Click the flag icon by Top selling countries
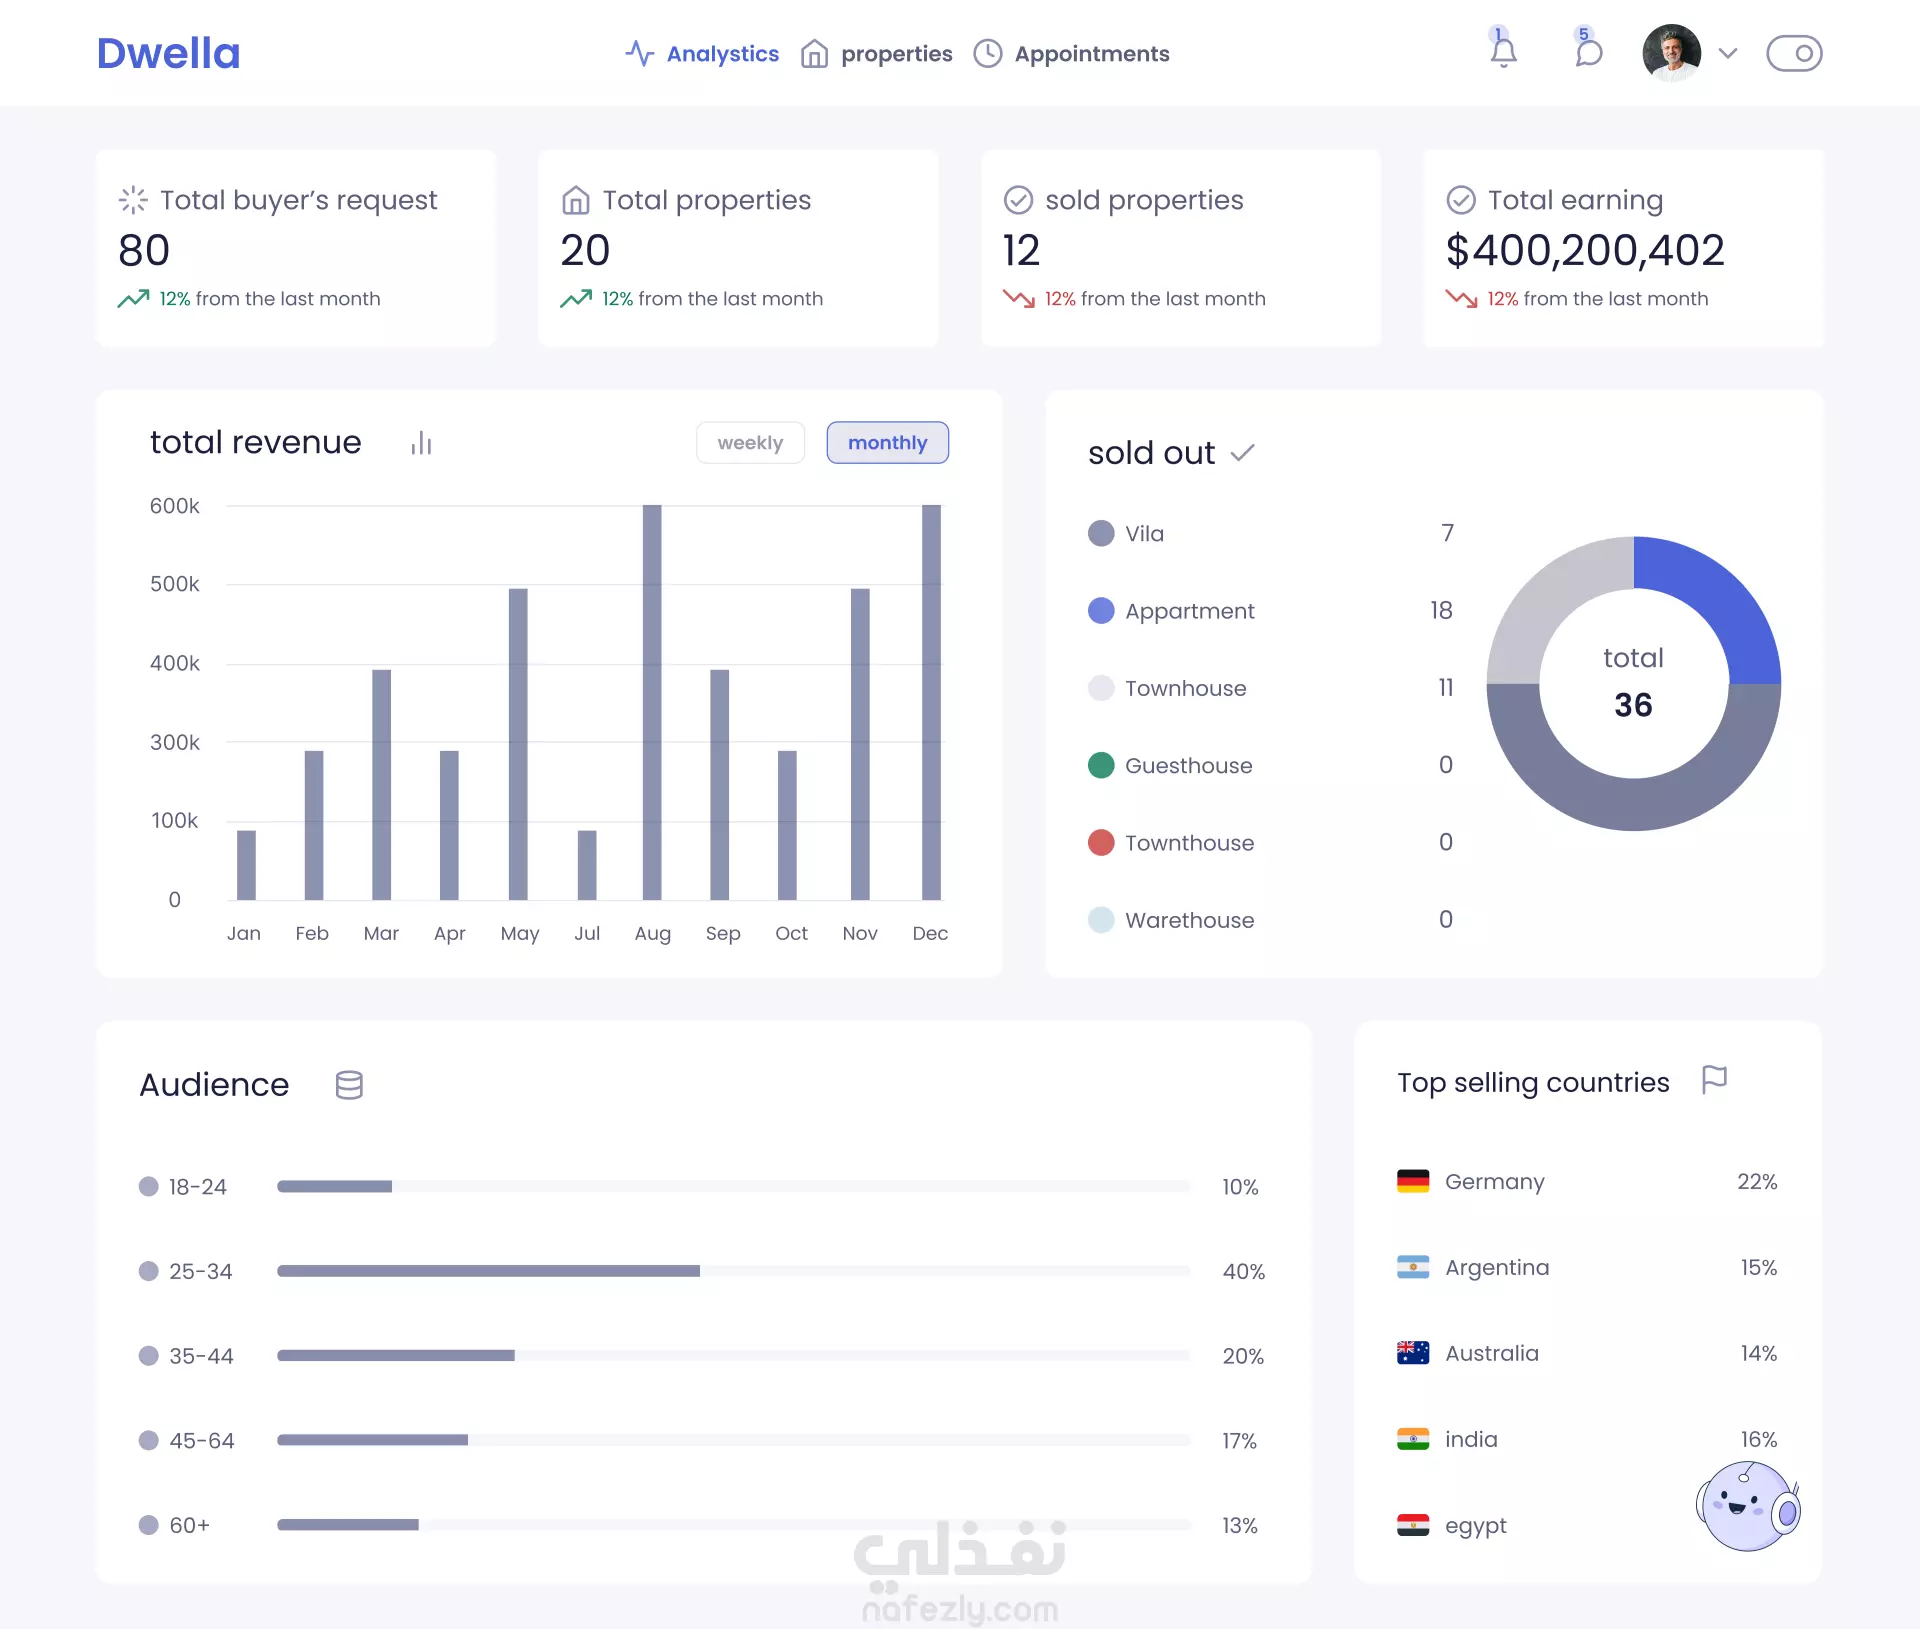Viewport: 1920px width, 1629px height. coord(1714,1080)
